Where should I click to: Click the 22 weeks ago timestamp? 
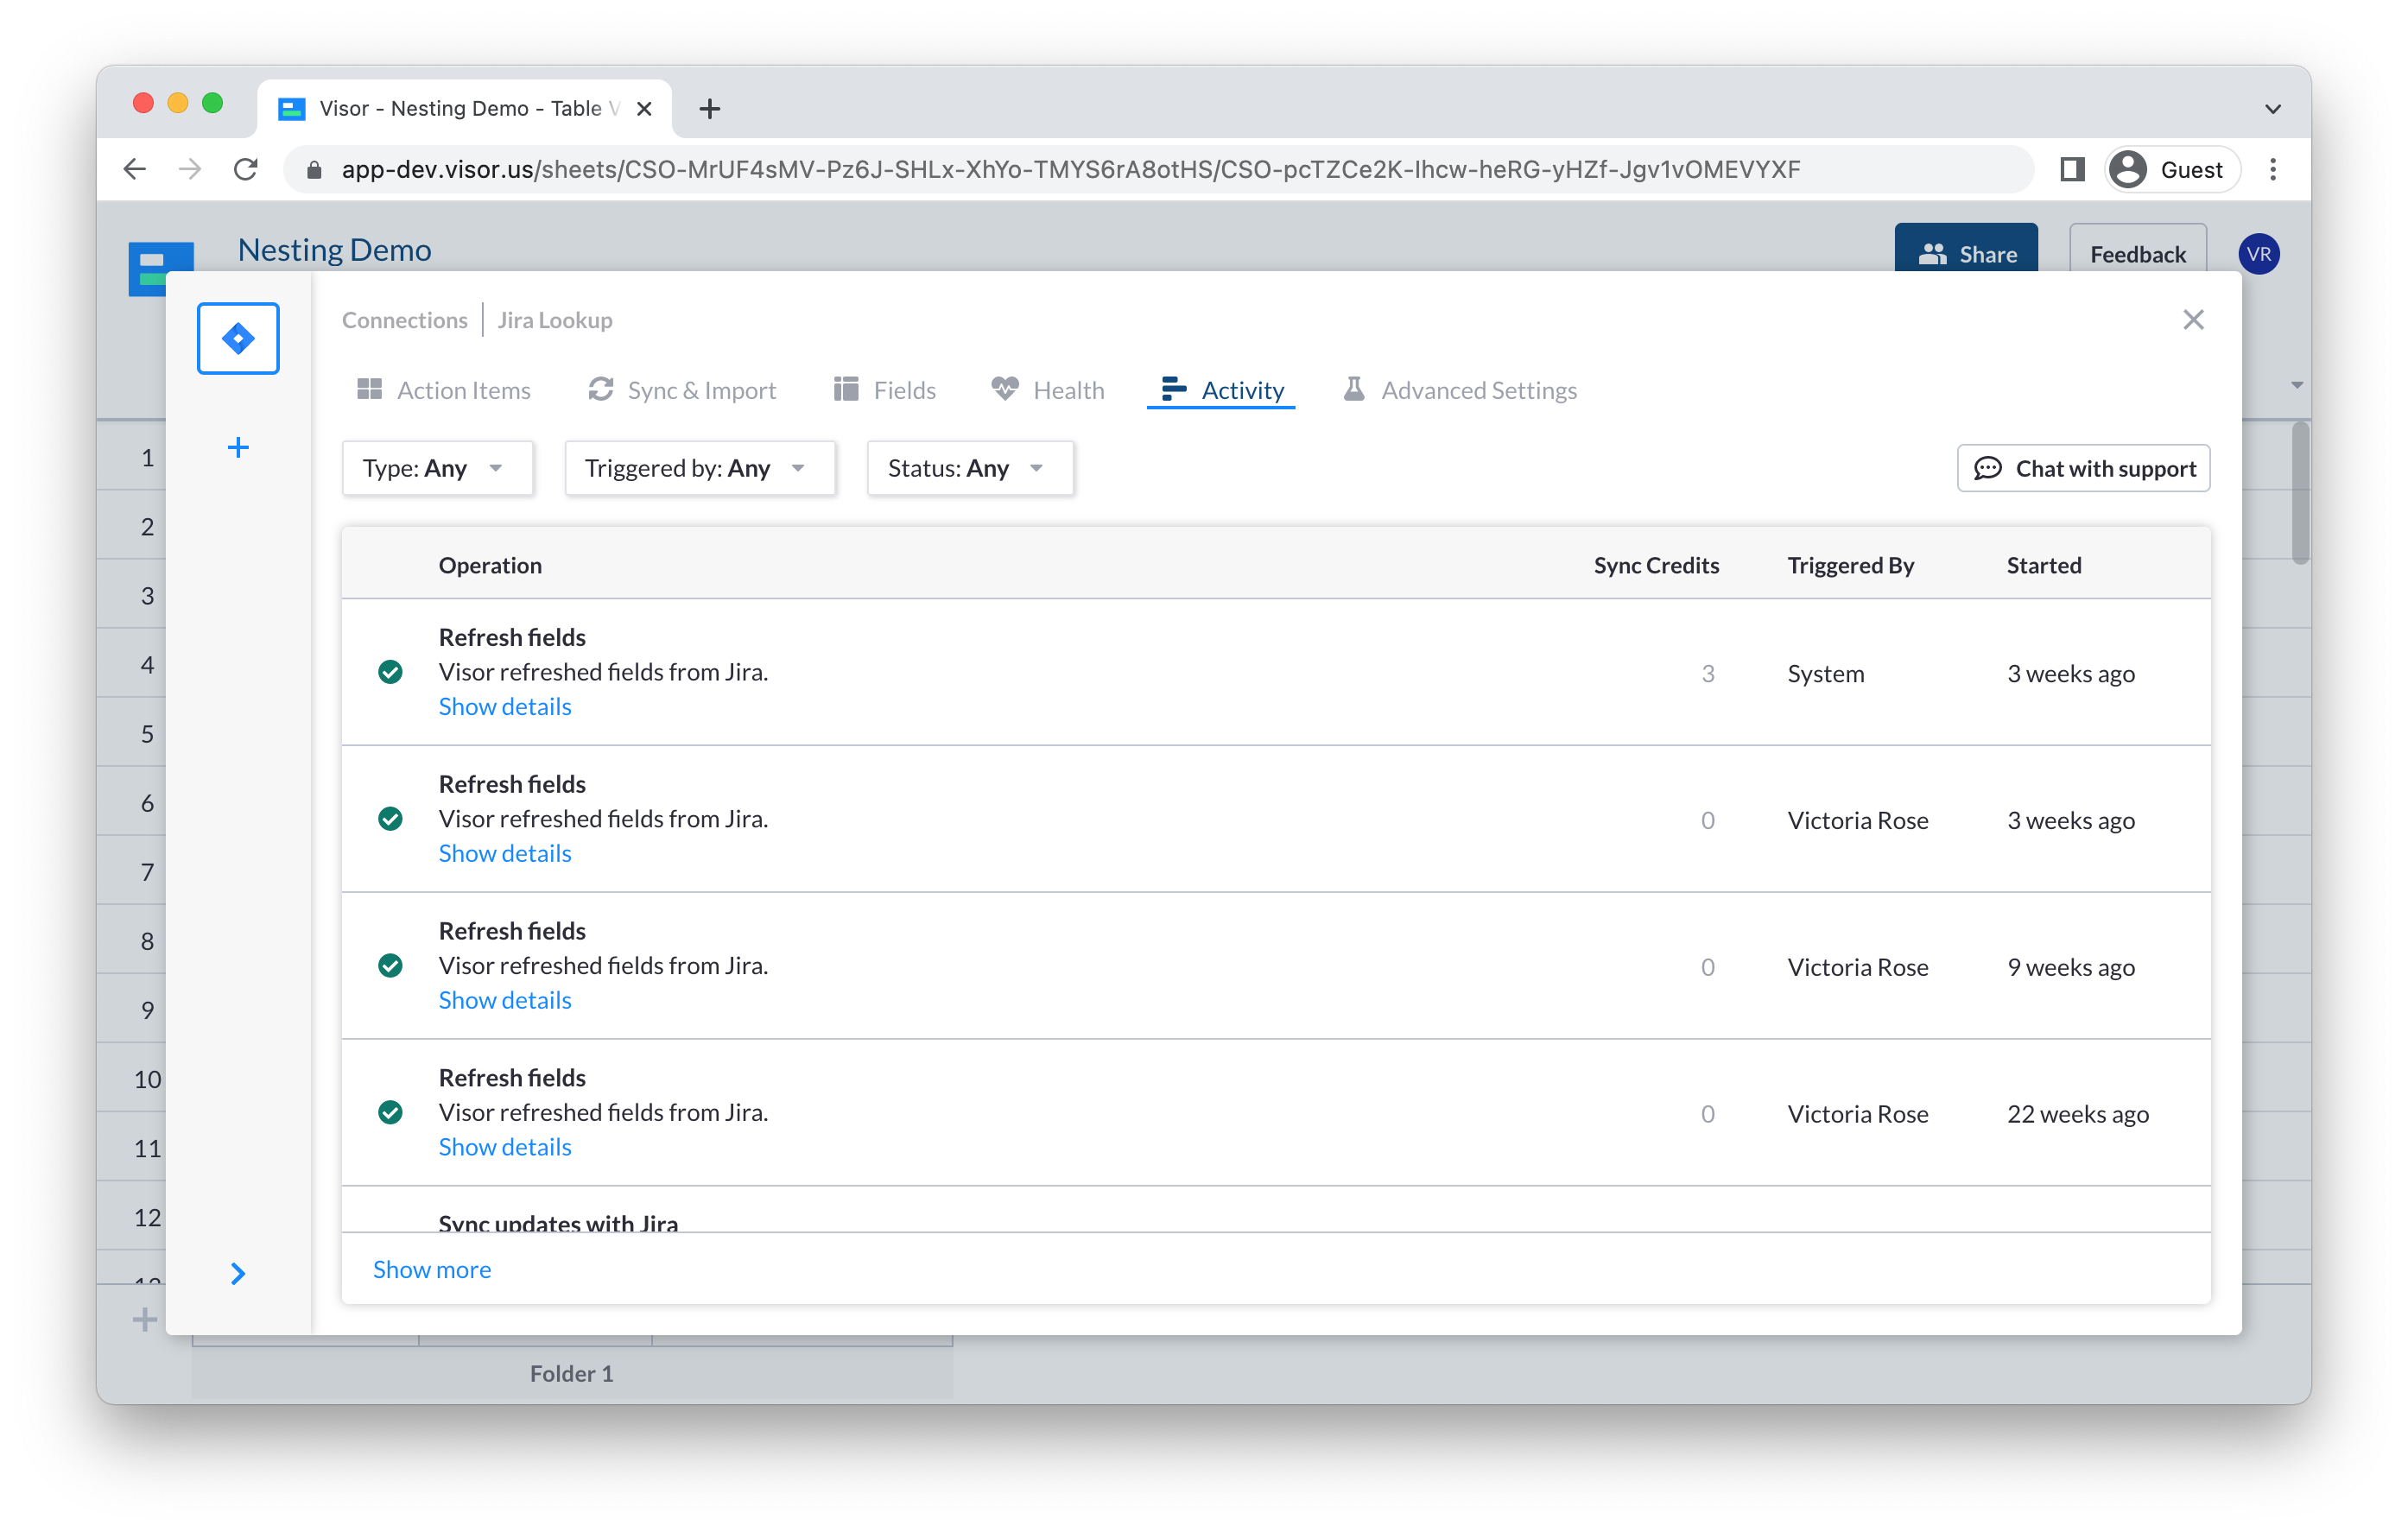coord(2078,1113)
